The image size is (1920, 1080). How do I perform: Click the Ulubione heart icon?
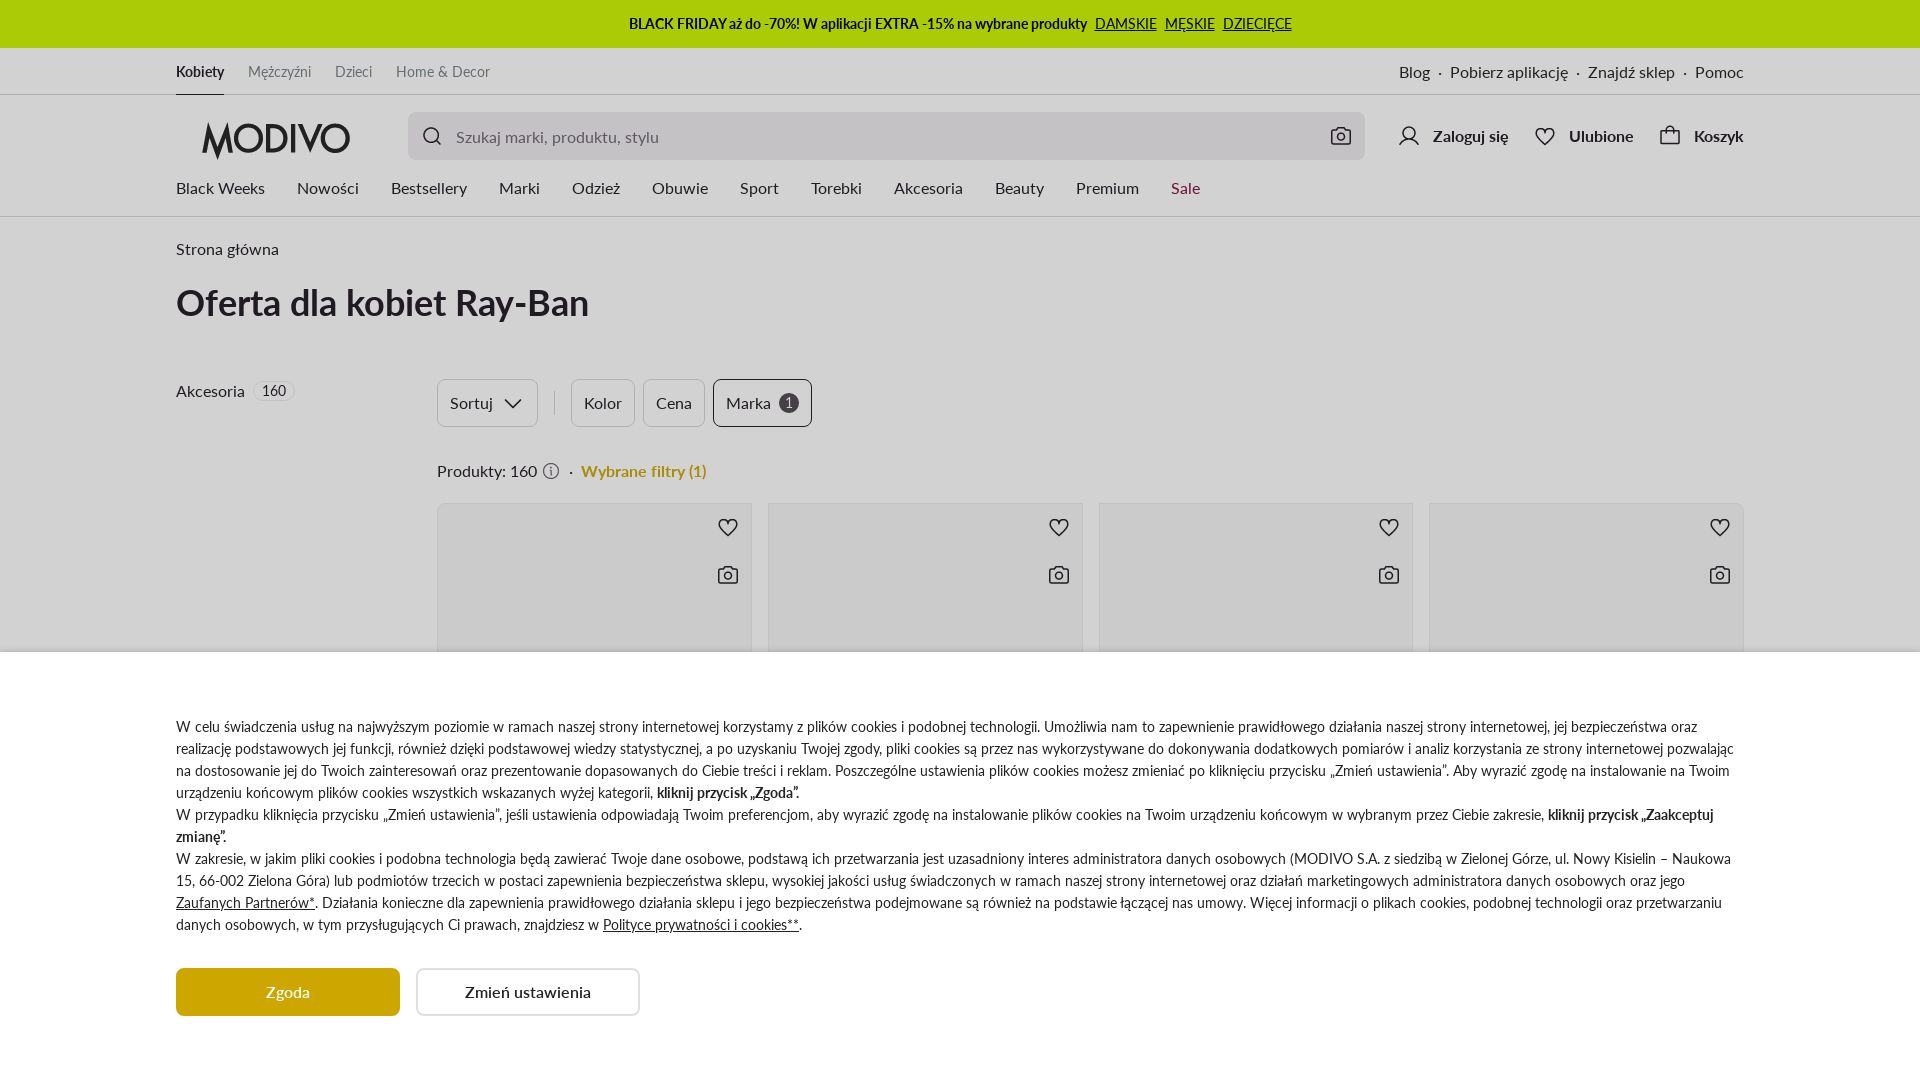(x=1545, y=136)
